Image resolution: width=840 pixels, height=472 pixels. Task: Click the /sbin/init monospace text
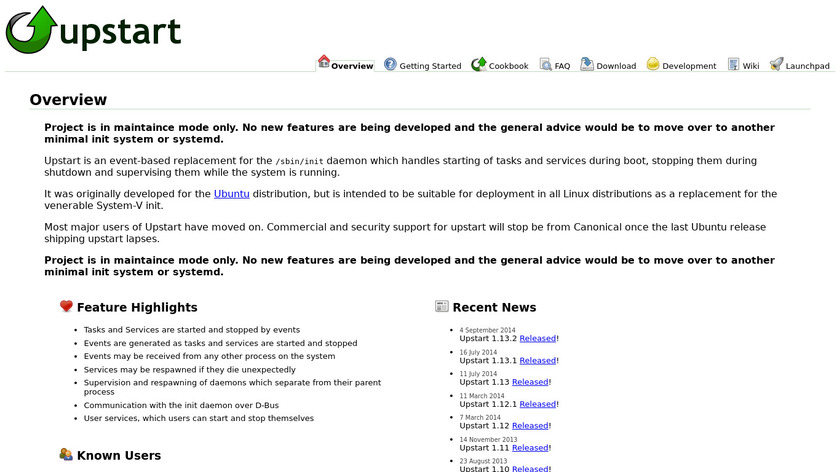pyautogui.click(x=299, y=161)
